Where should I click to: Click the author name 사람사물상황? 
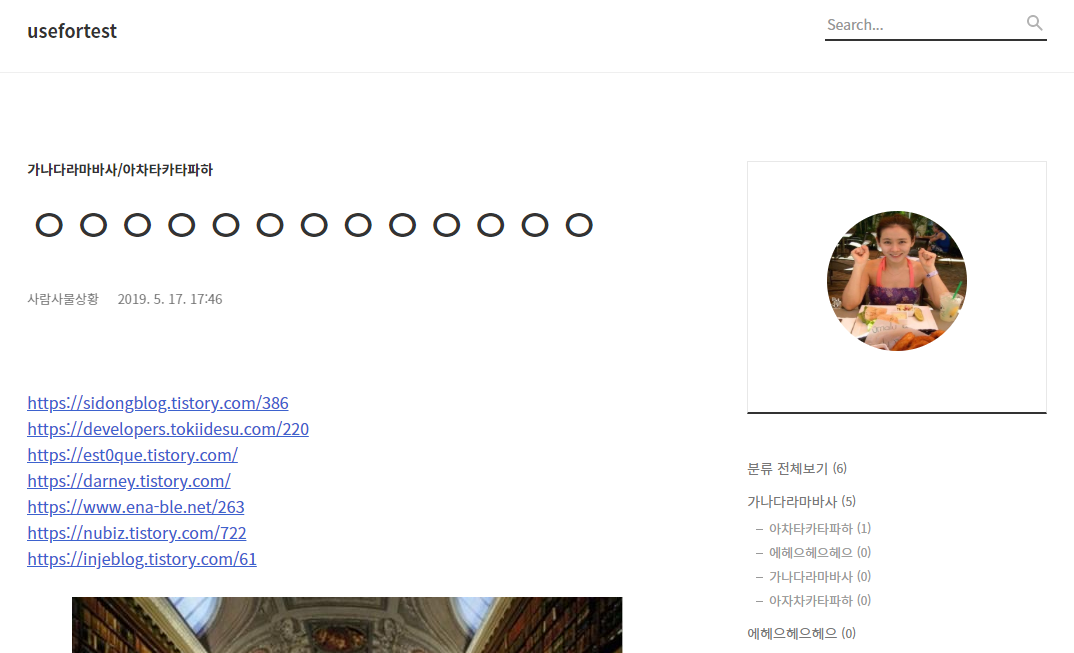click(63, 299)
